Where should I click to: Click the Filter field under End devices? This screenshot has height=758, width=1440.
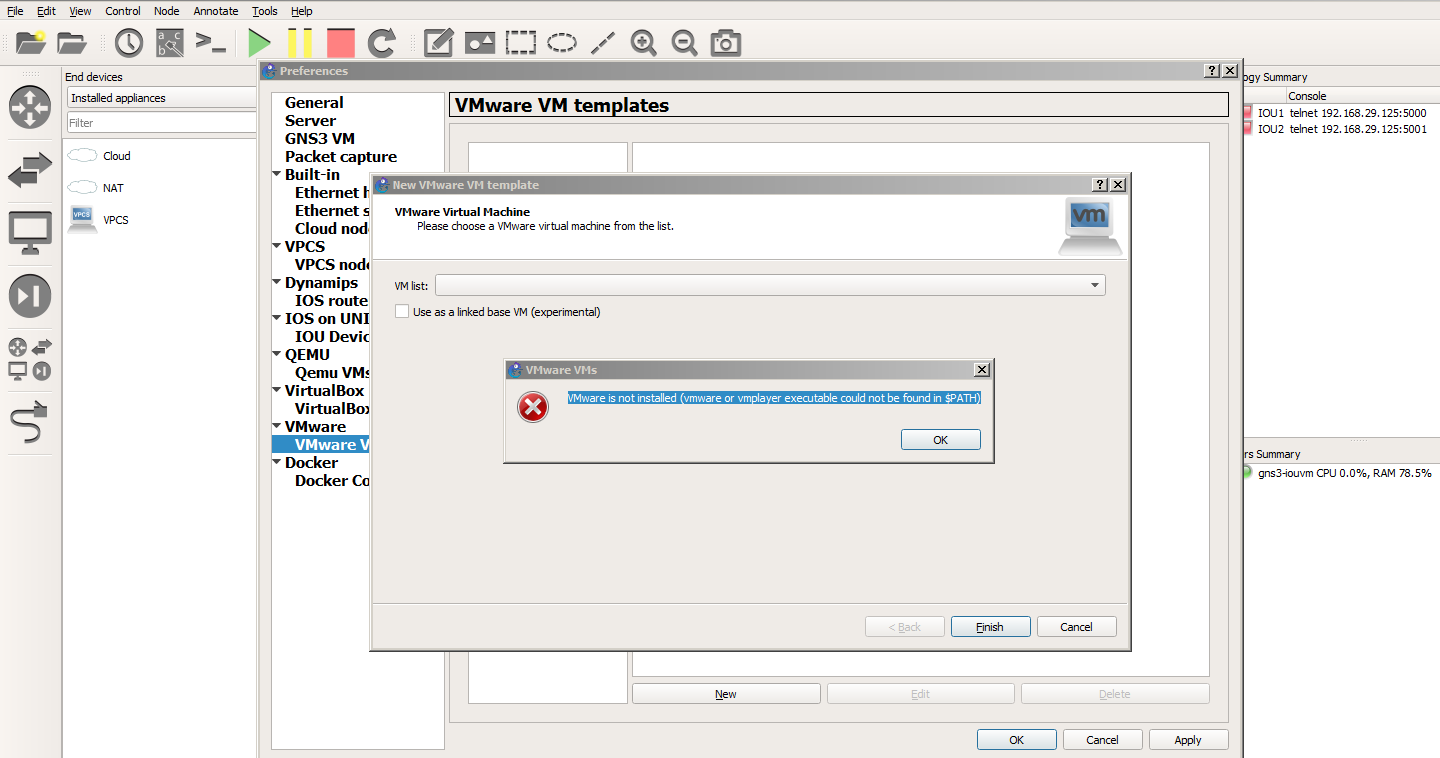click(x=162, y=123)
